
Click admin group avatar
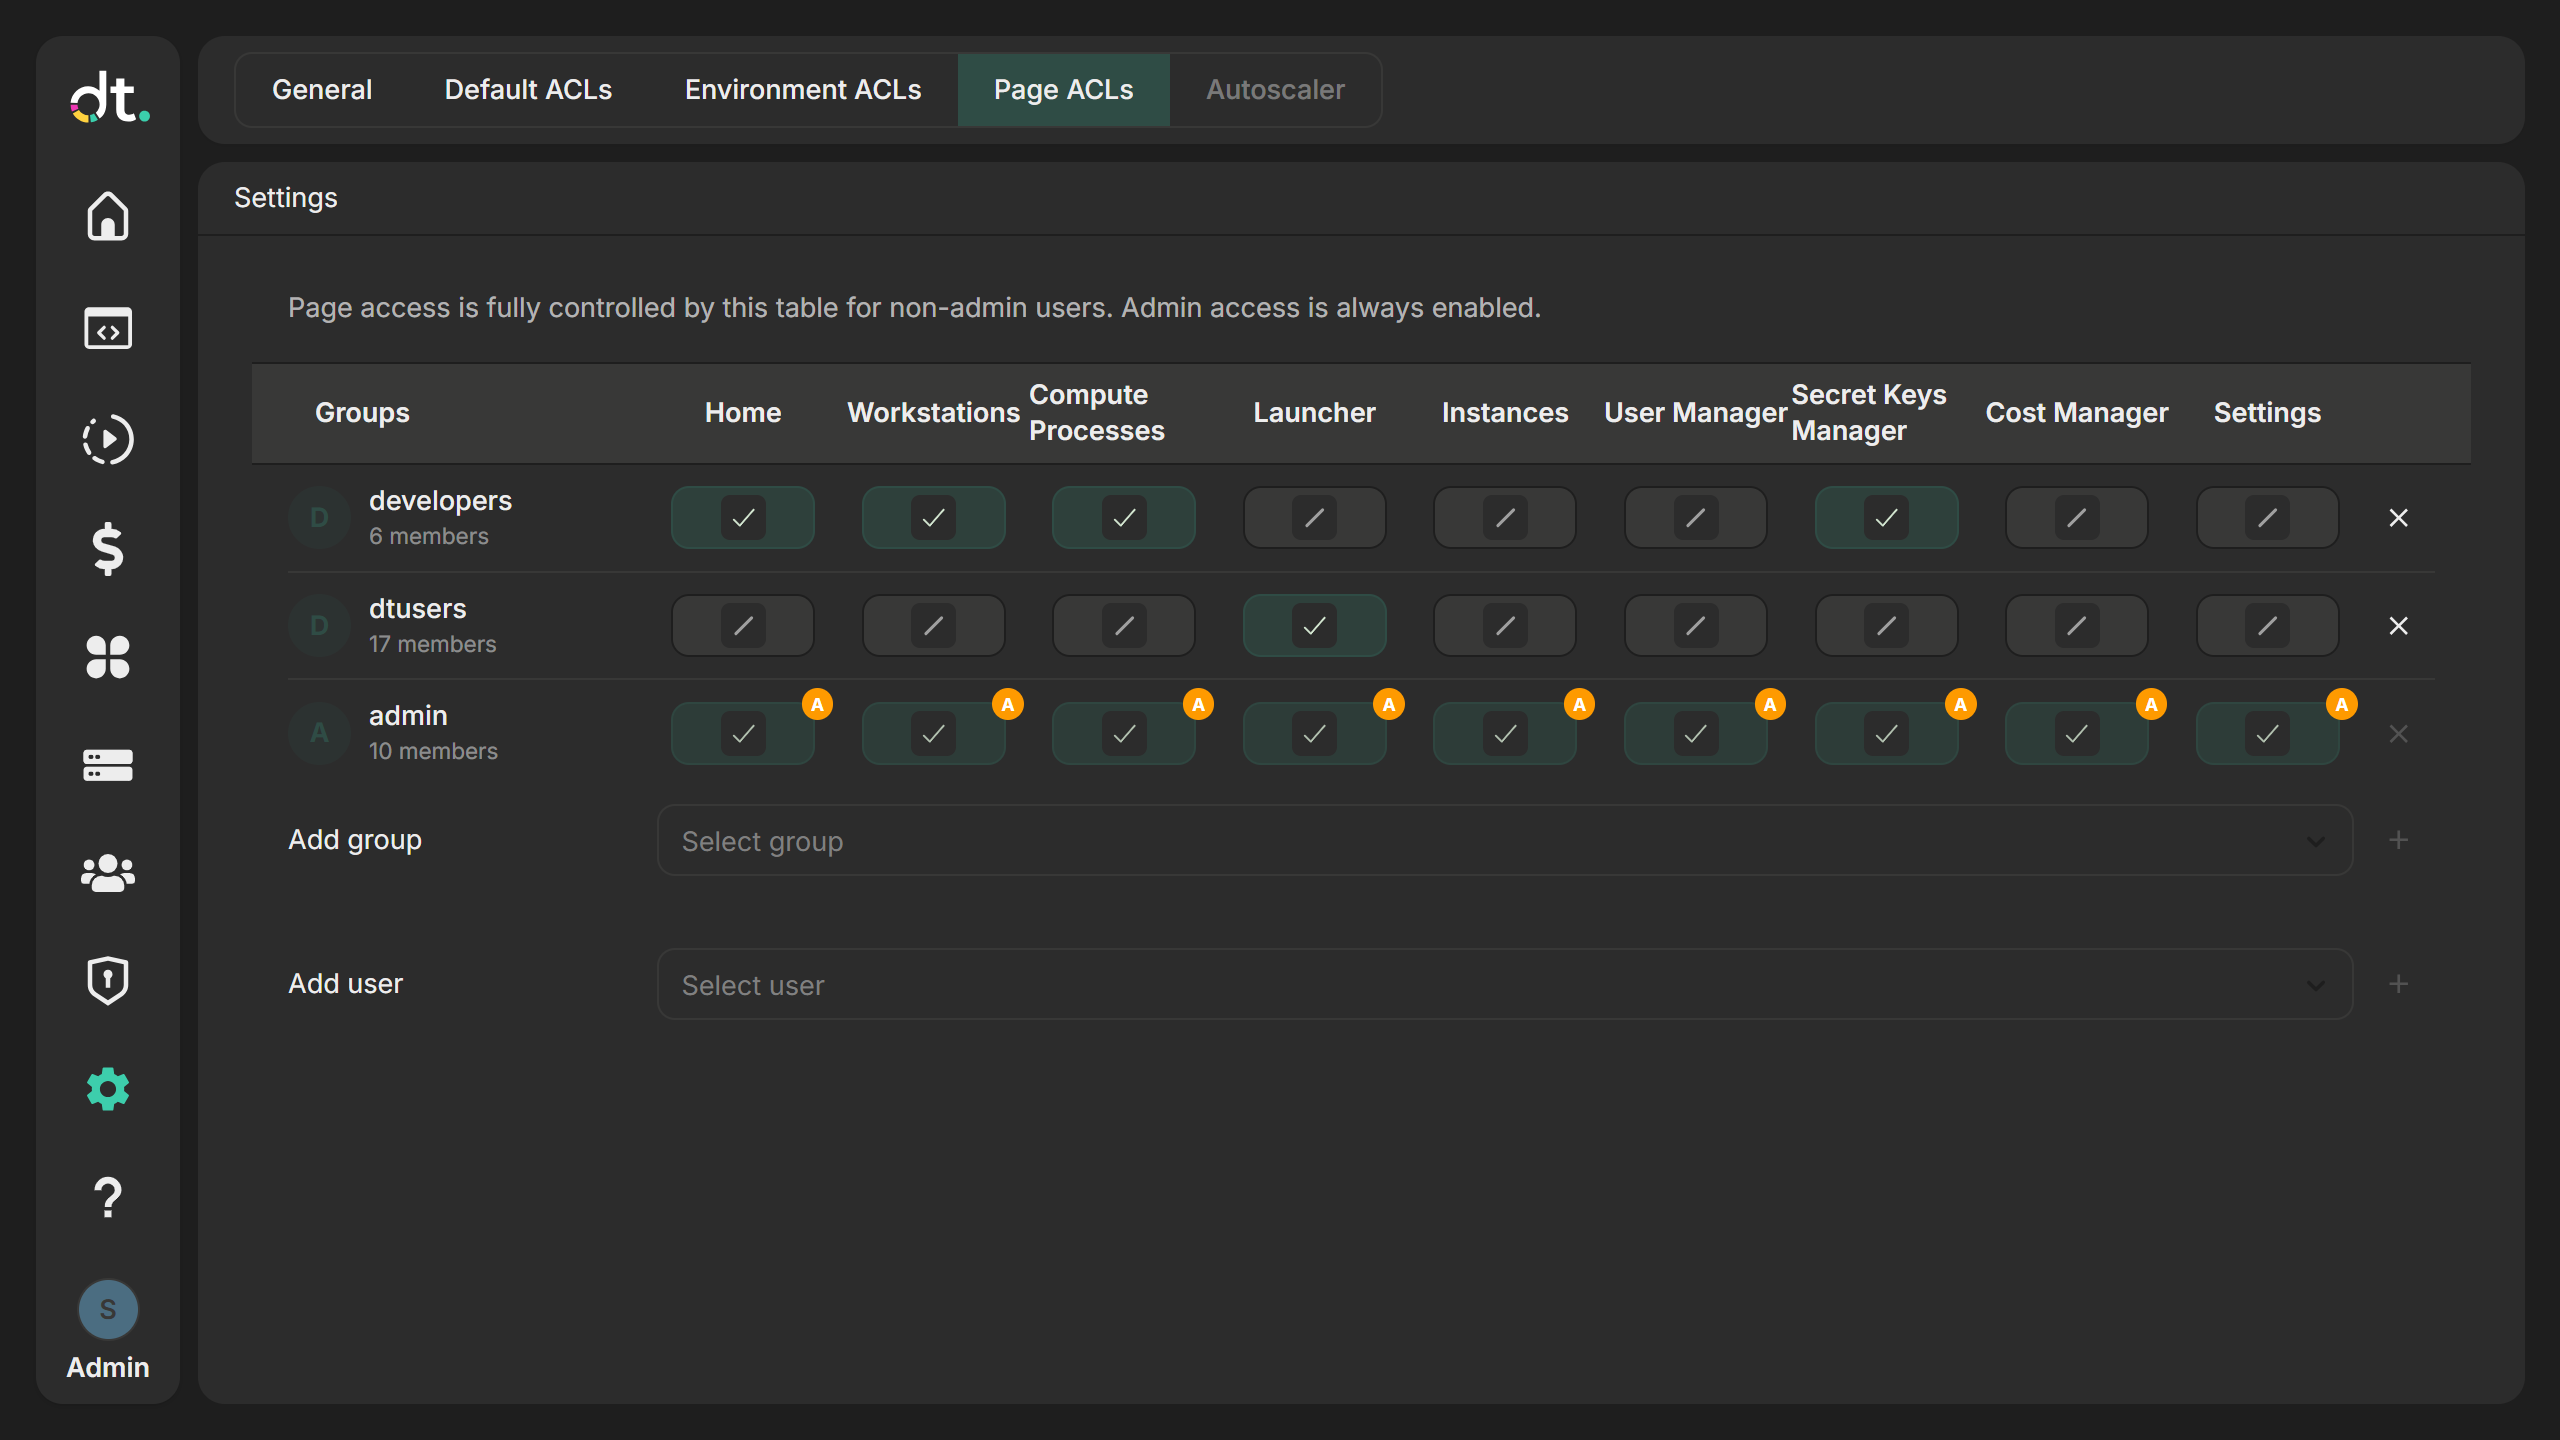pos(319,733)
